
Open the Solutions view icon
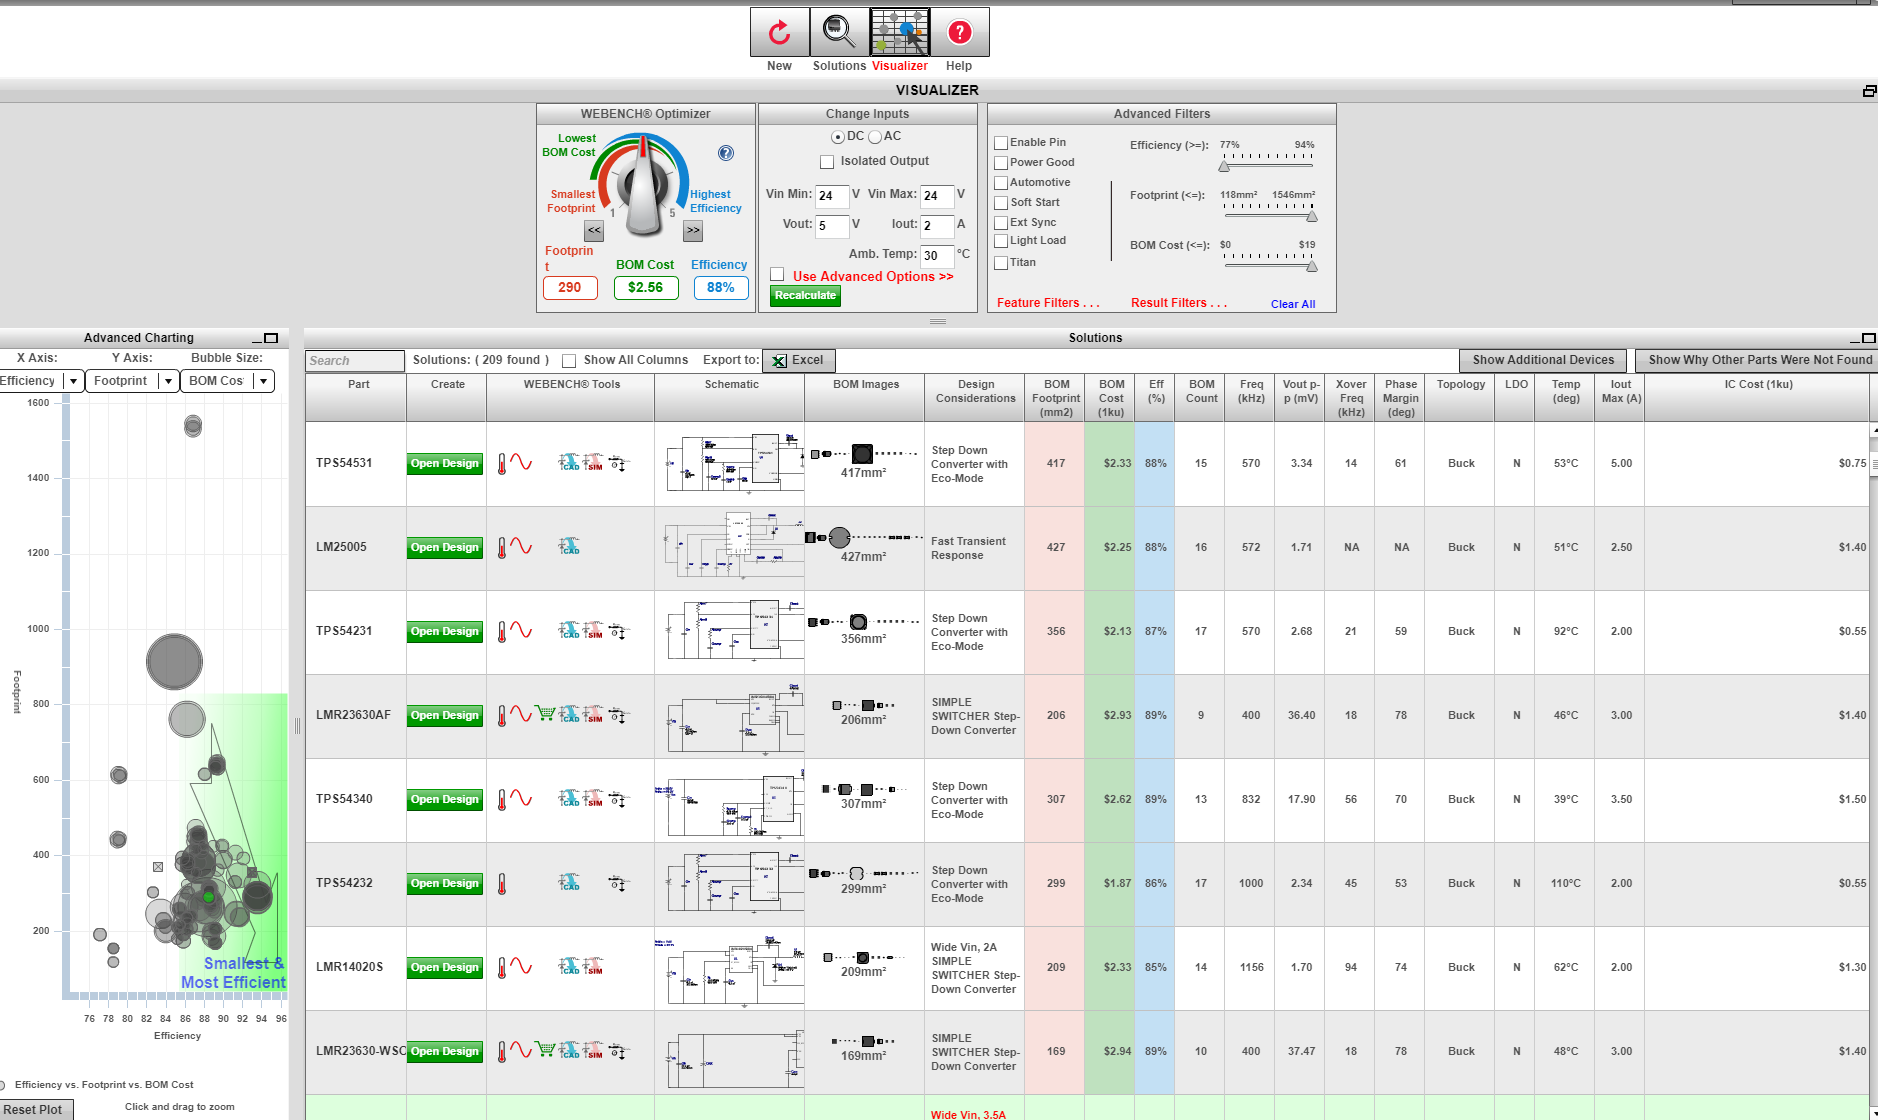click(839, 33)
